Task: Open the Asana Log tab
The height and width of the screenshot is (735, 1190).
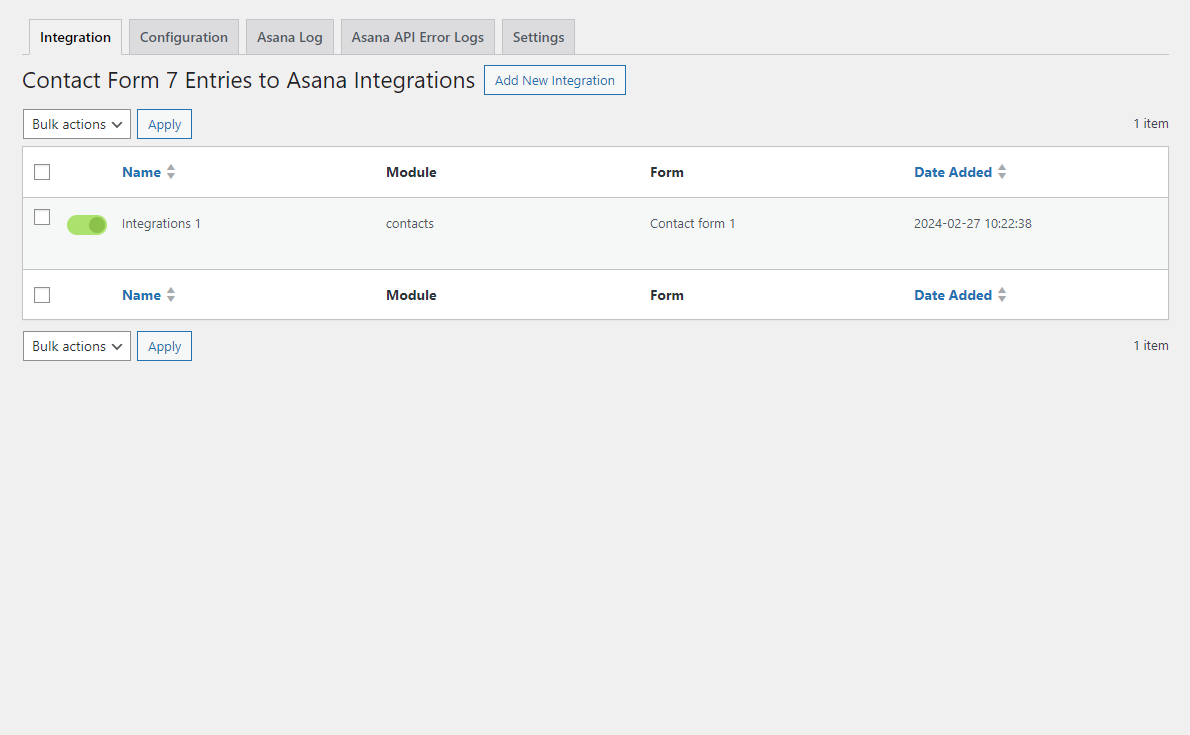Action: point(289,37)
